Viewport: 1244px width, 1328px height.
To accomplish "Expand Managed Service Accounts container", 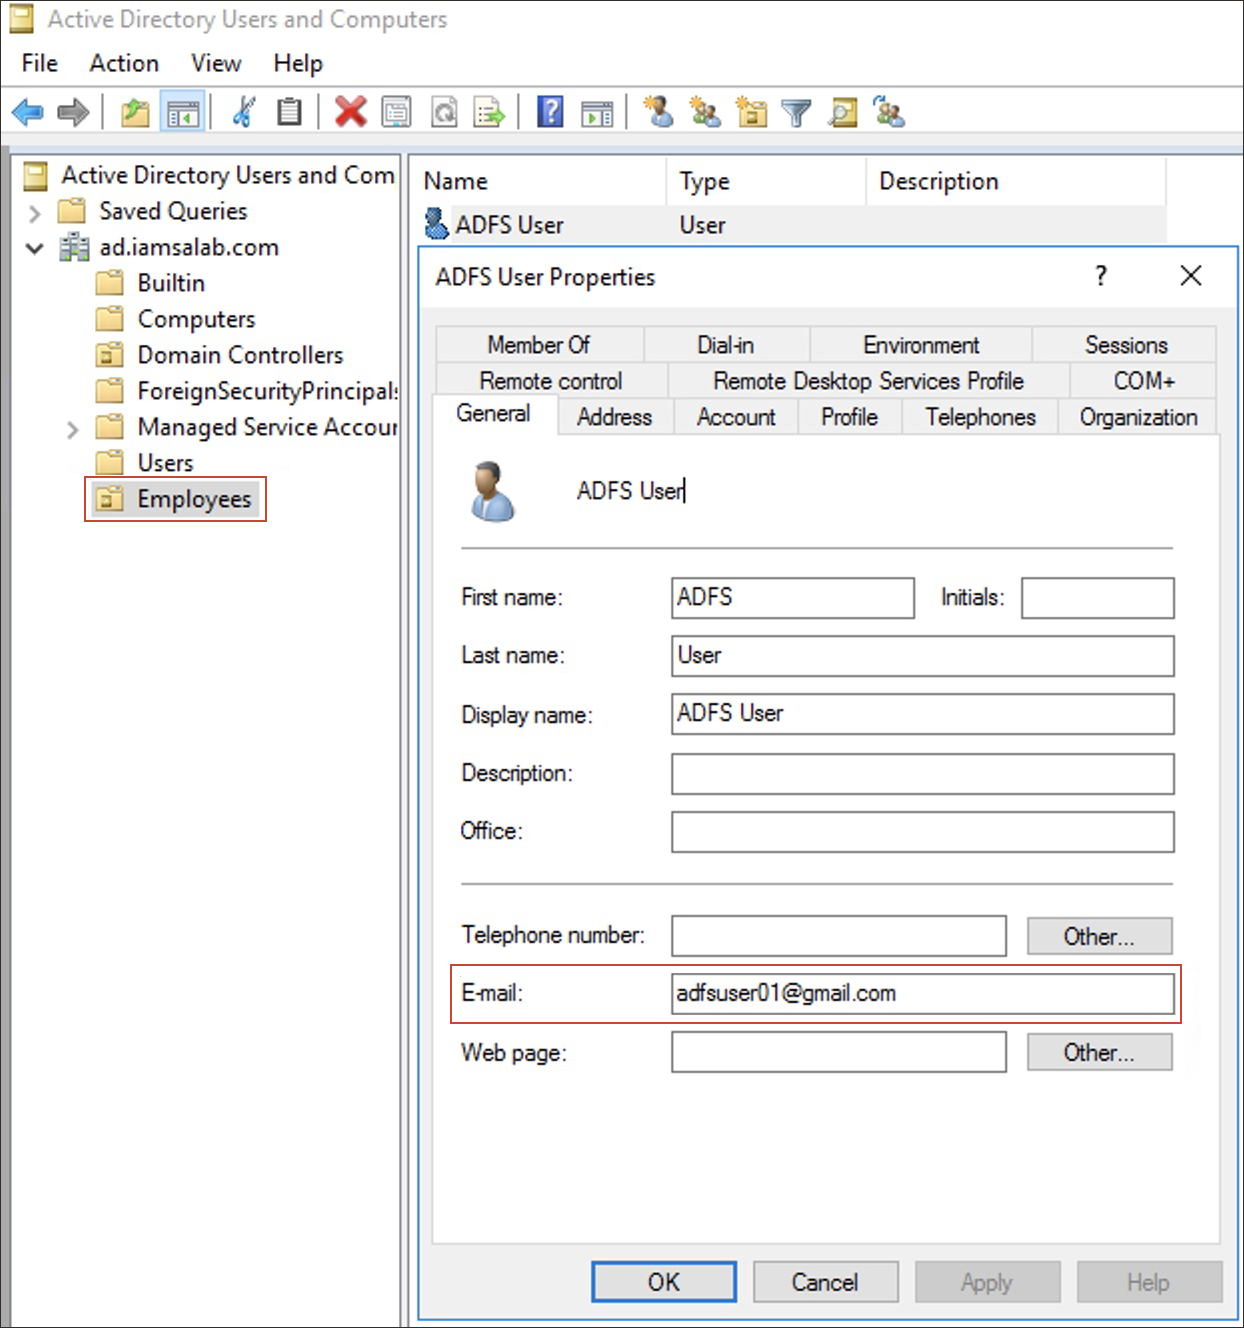I will tap(71, 427).
